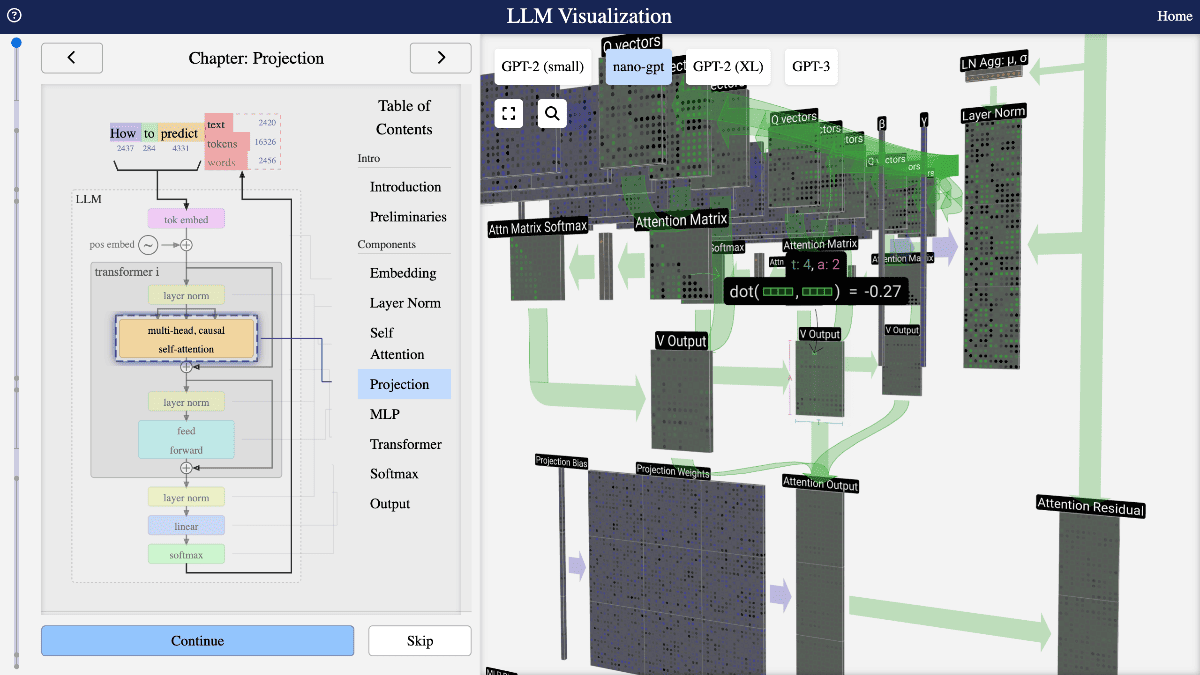Select the feed forward block in diagram
The image size is (1200, 675).
point(186,440)
